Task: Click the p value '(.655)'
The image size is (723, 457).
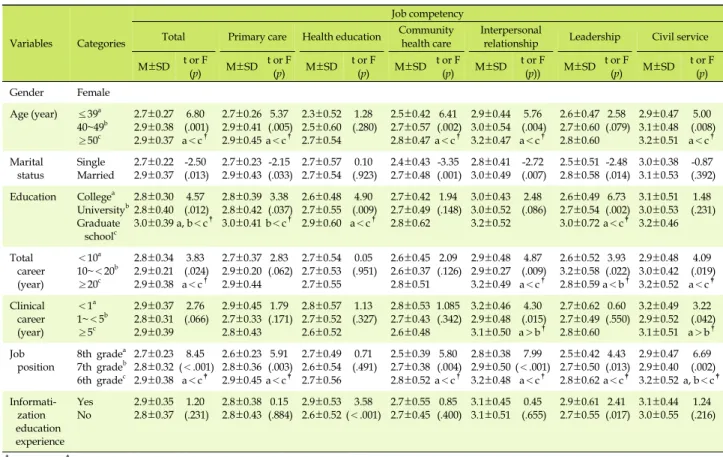Action: pos(533,415)
